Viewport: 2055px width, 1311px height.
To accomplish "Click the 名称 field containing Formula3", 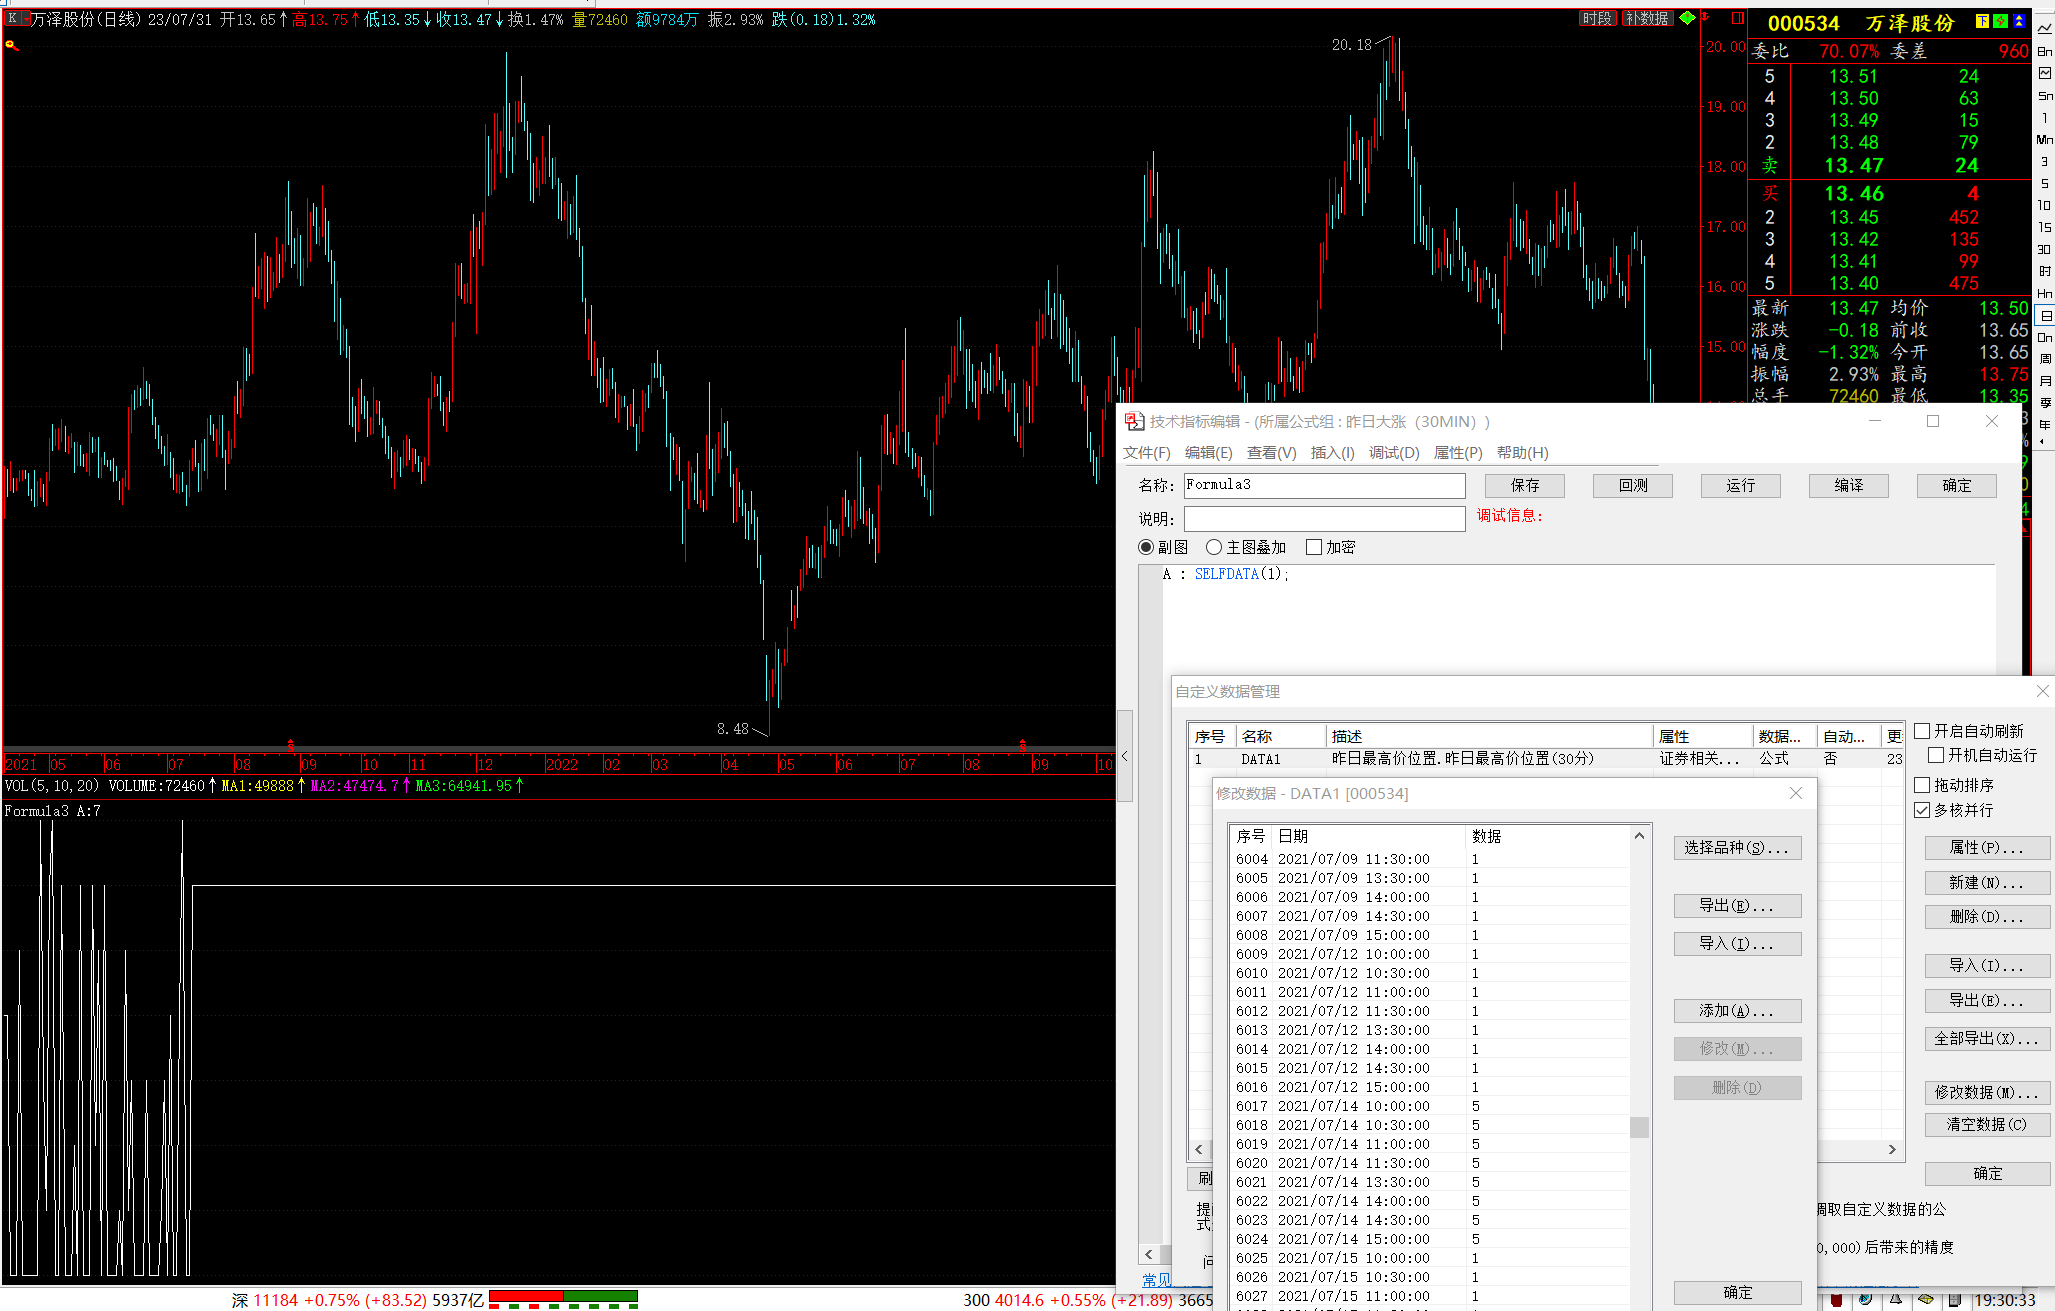I will pos(1324,485).
